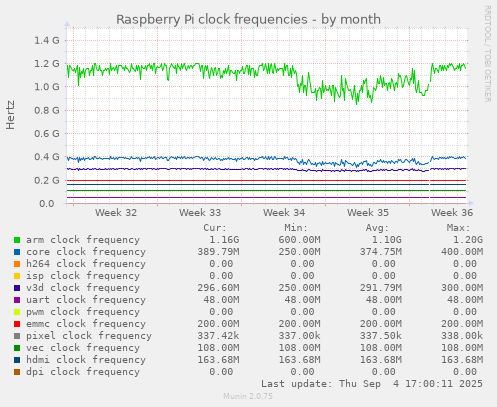Click the 'Week 32' axis label
497x407 pixels.
pyautogui.click(x=116, y=213)
